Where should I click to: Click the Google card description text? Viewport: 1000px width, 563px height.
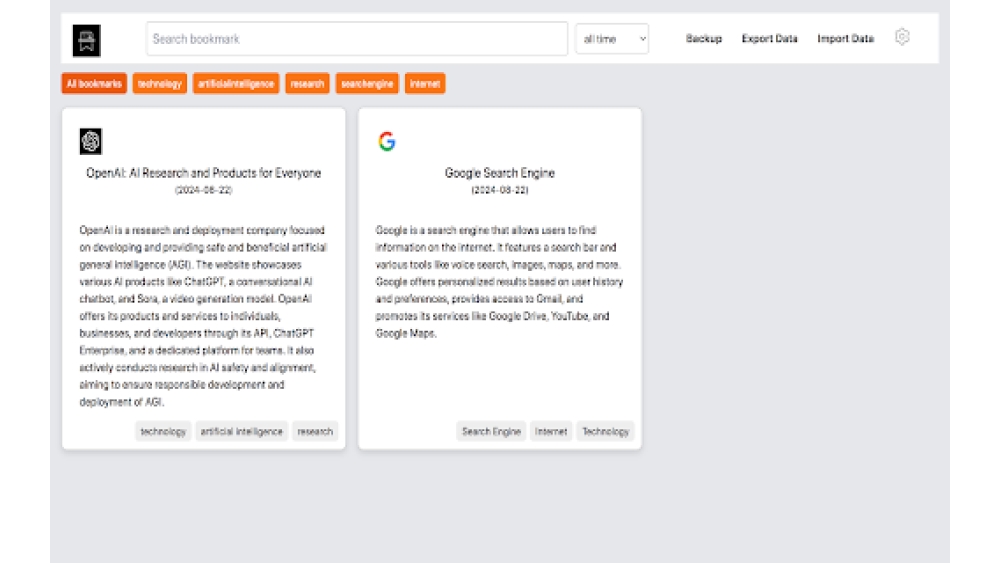[499, 281]
